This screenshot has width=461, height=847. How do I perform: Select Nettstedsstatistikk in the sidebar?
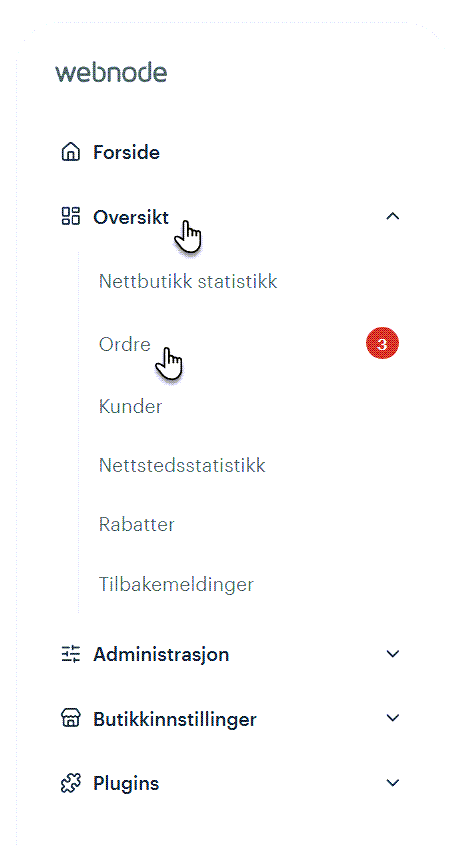point(182,465)
